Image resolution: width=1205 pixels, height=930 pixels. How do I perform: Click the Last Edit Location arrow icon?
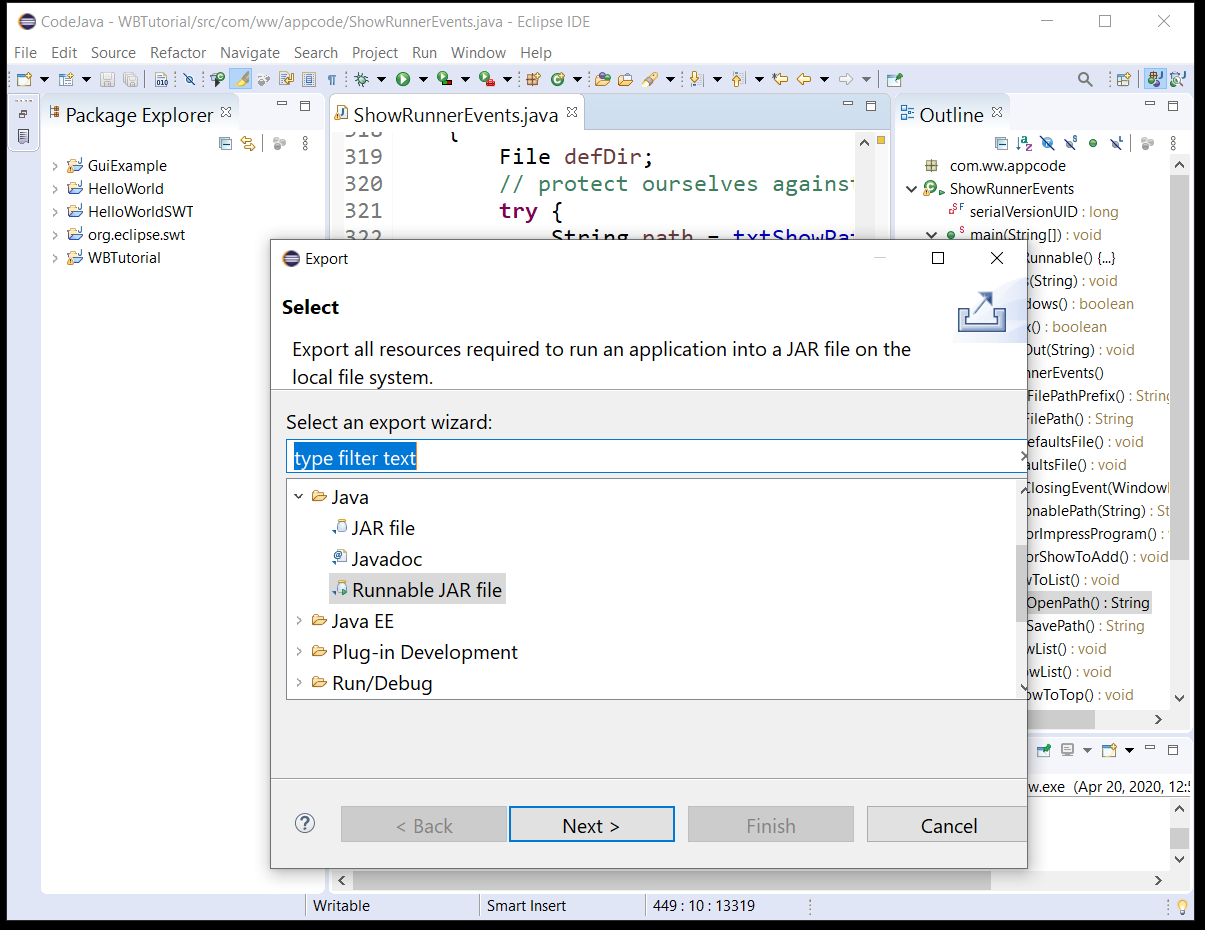(780, 80)
